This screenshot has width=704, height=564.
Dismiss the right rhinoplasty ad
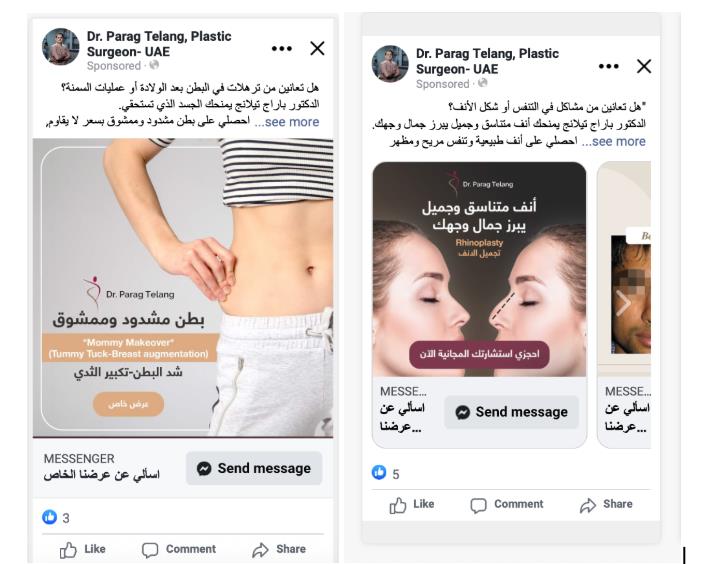644,66
